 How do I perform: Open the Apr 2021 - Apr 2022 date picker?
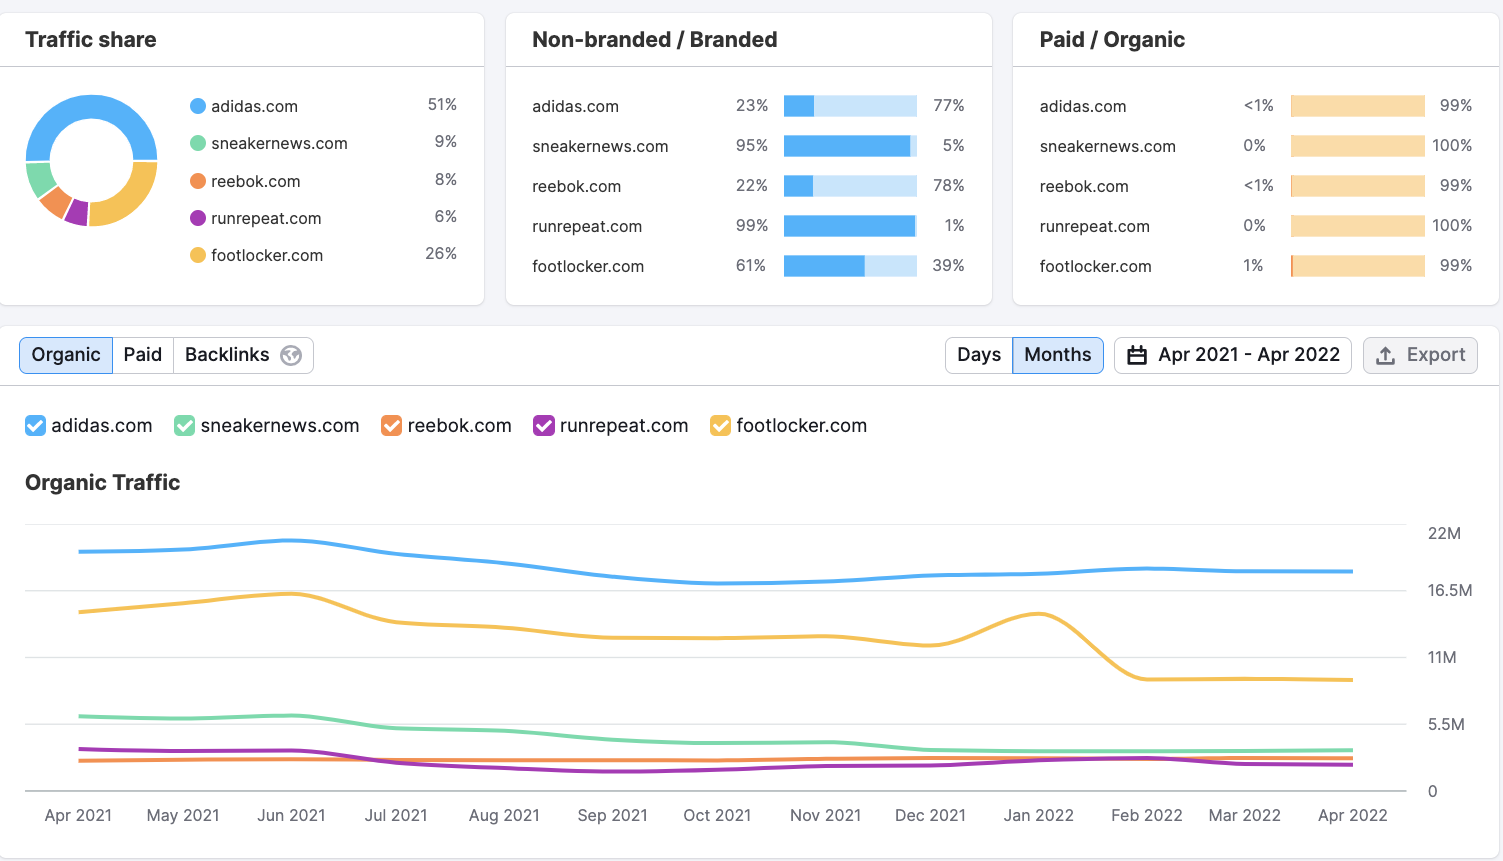pos(1233,355)
